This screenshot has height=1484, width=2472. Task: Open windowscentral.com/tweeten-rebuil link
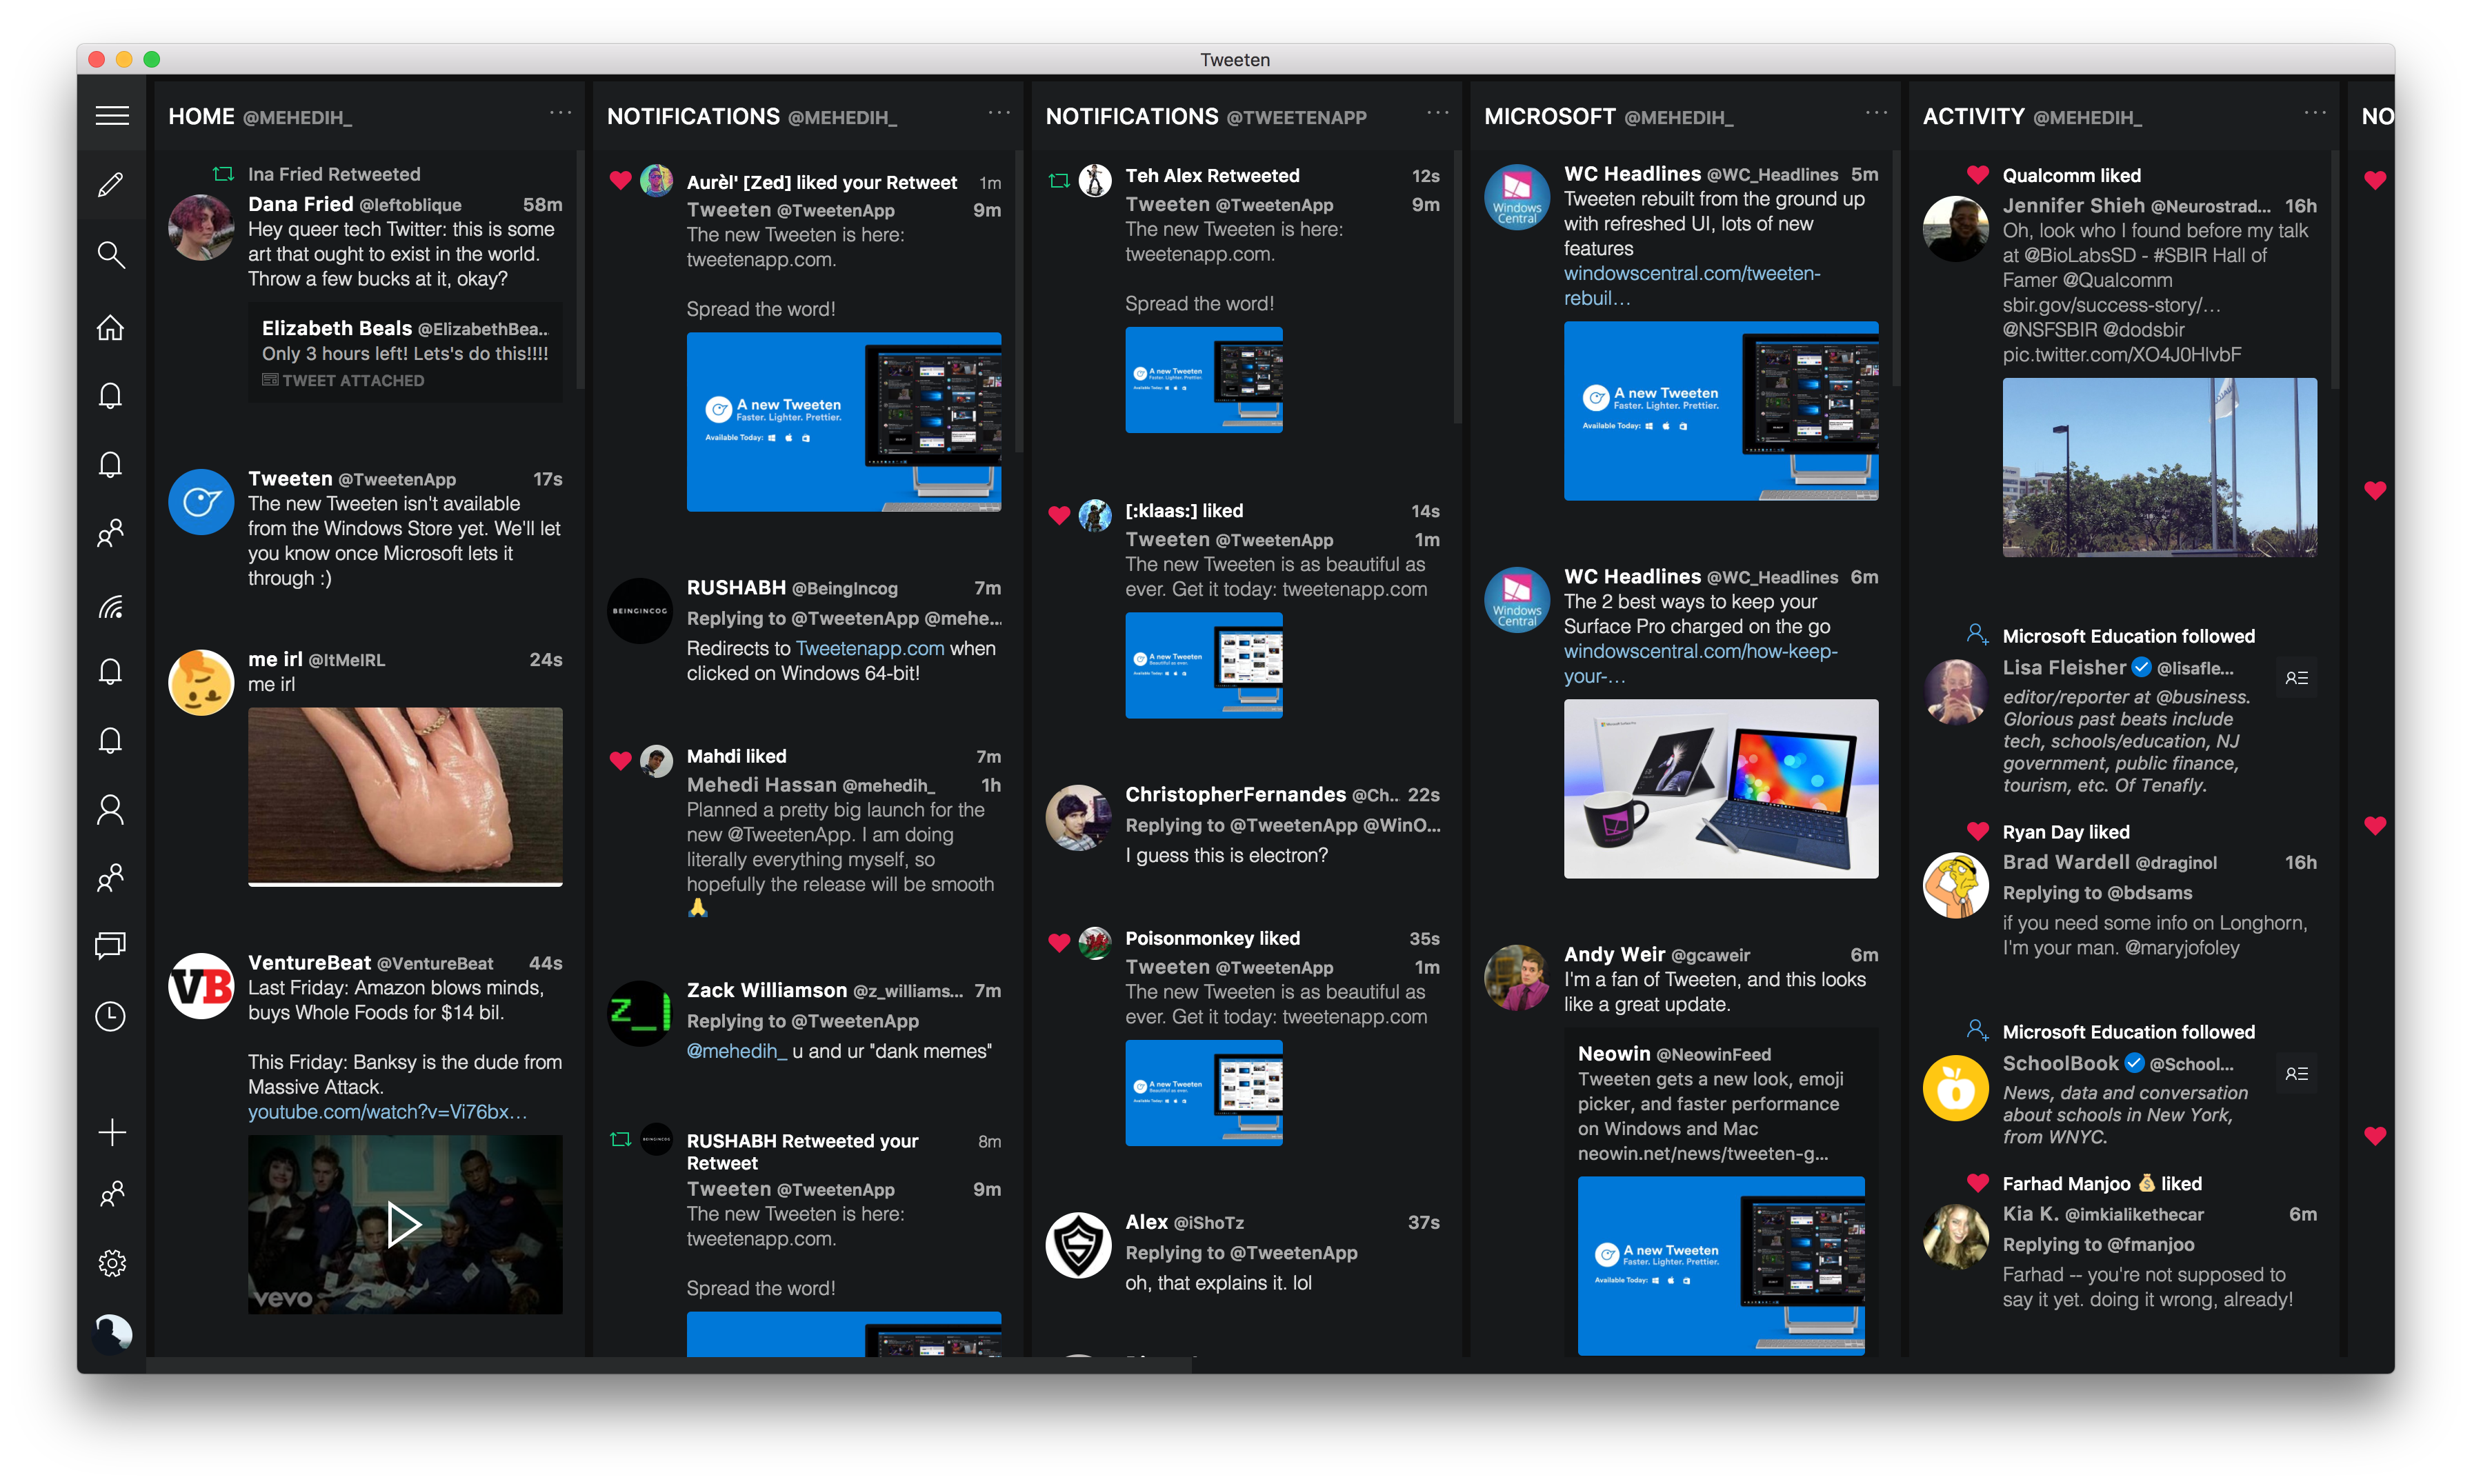[1692, 286]
